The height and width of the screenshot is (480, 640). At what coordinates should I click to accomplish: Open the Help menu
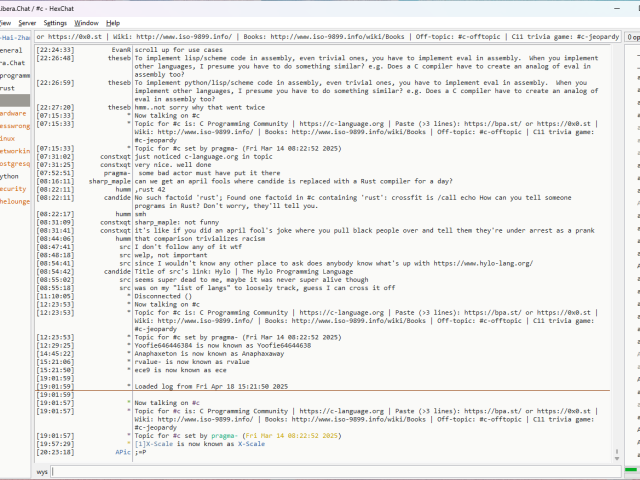pyautogui.click(x=113, y=22)
